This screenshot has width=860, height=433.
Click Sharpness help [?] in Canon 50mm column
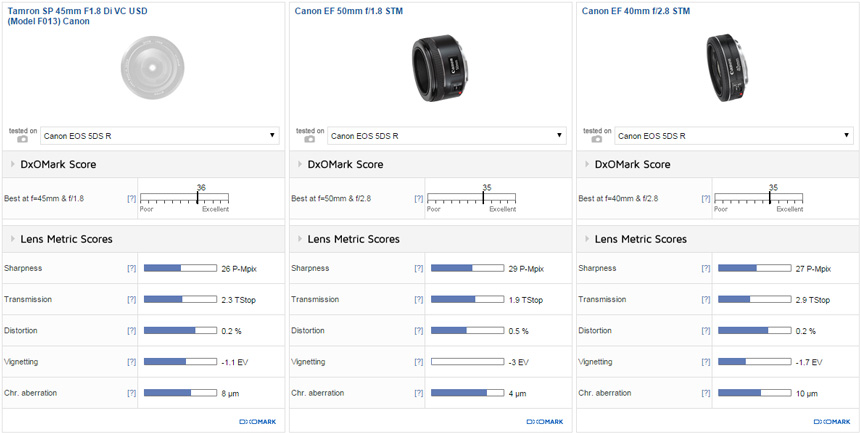(x=418, y=268)
